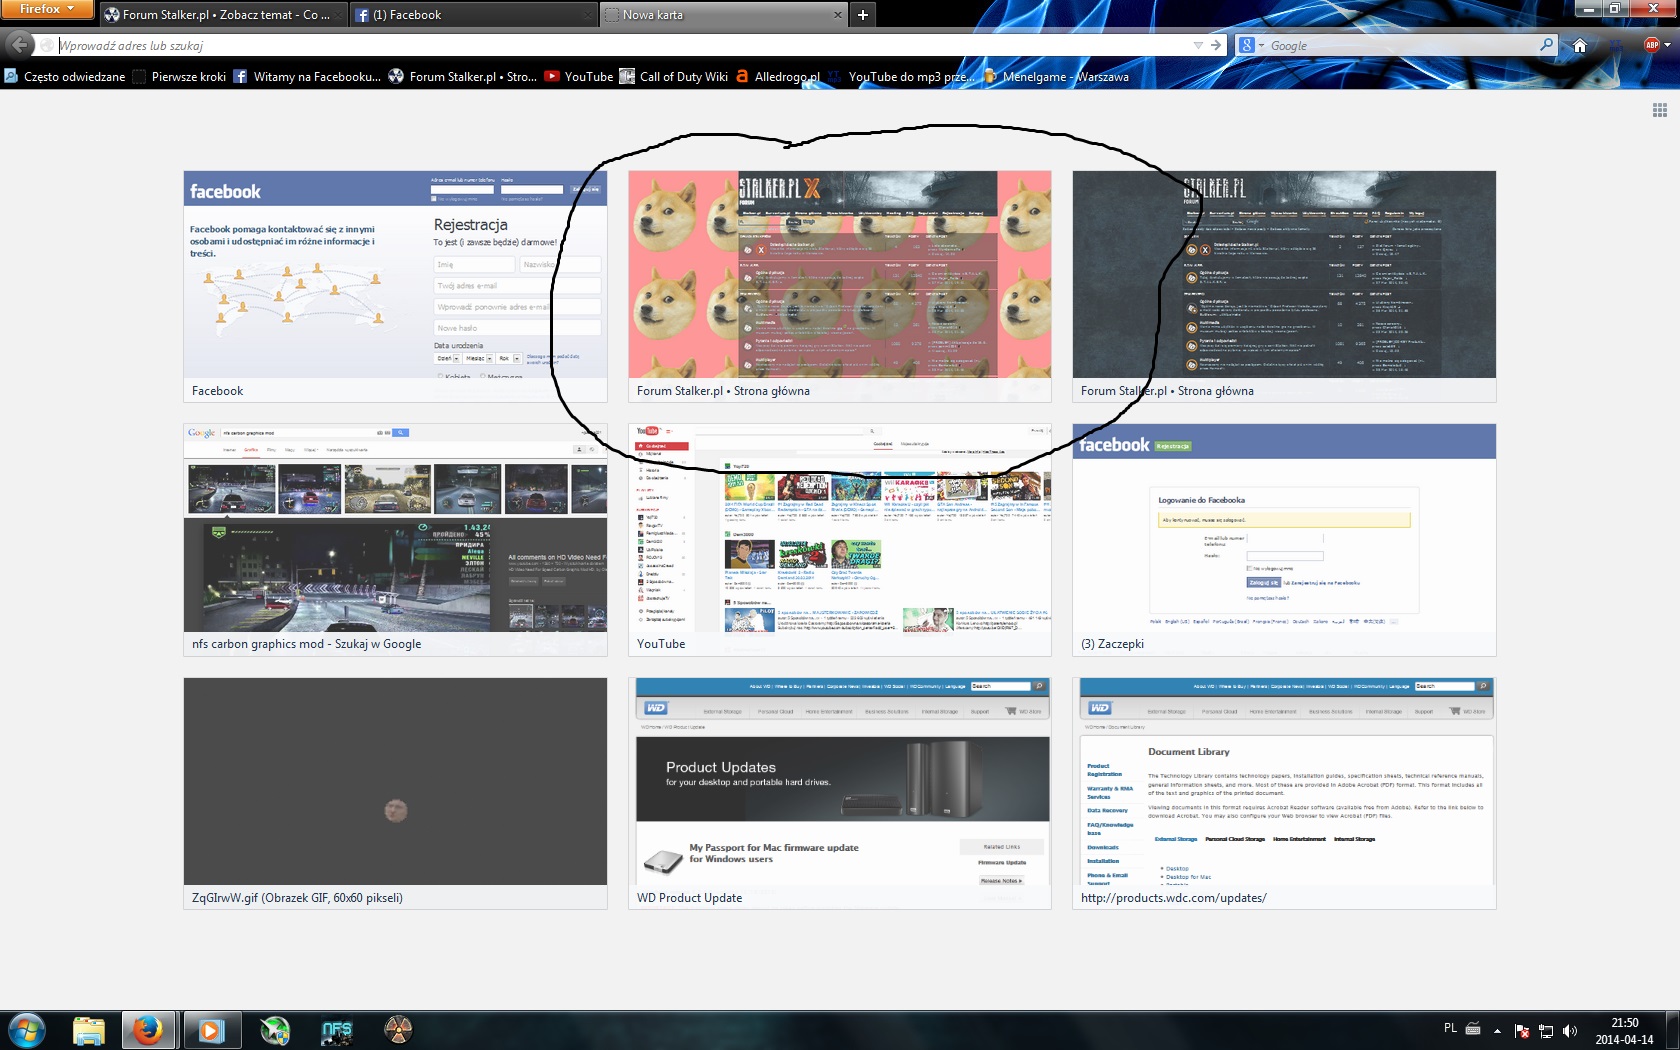
Task: Open the Action Center flag icon
Action: click(1522, 1031)
